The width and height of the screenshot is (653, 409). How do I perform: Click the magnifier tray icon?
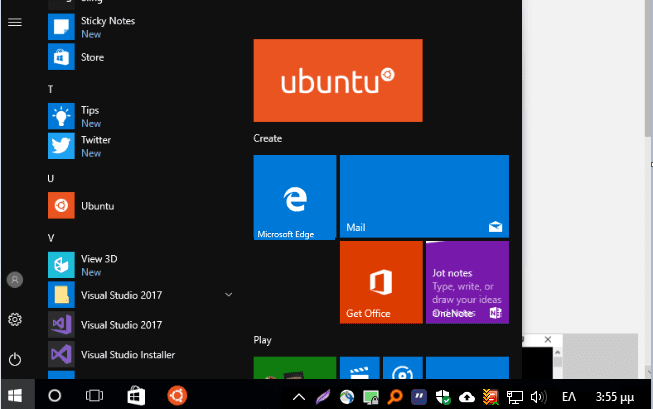pos(395,397)
